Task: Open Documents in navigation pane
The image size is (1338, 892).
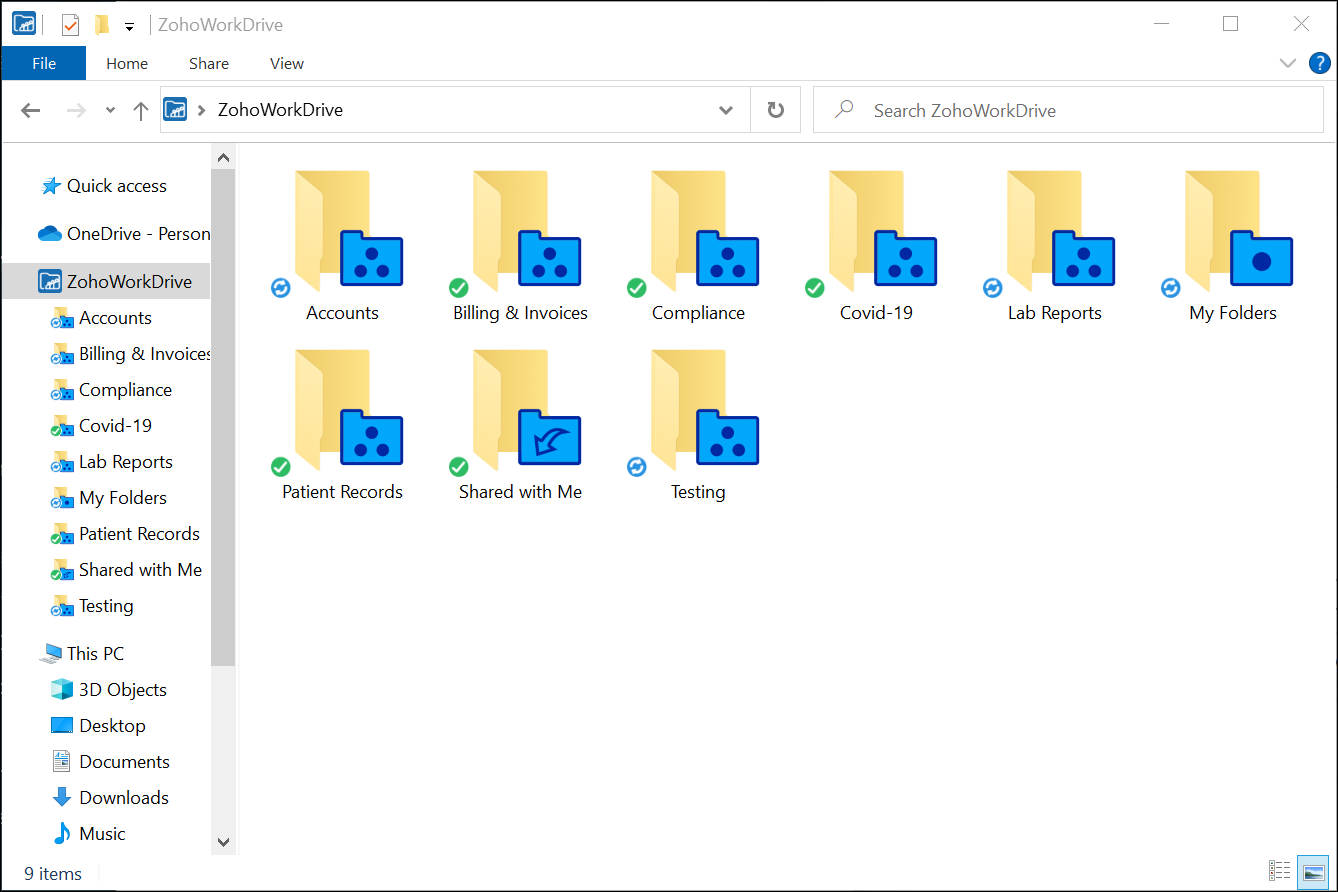Action: (x=111, y=762)
